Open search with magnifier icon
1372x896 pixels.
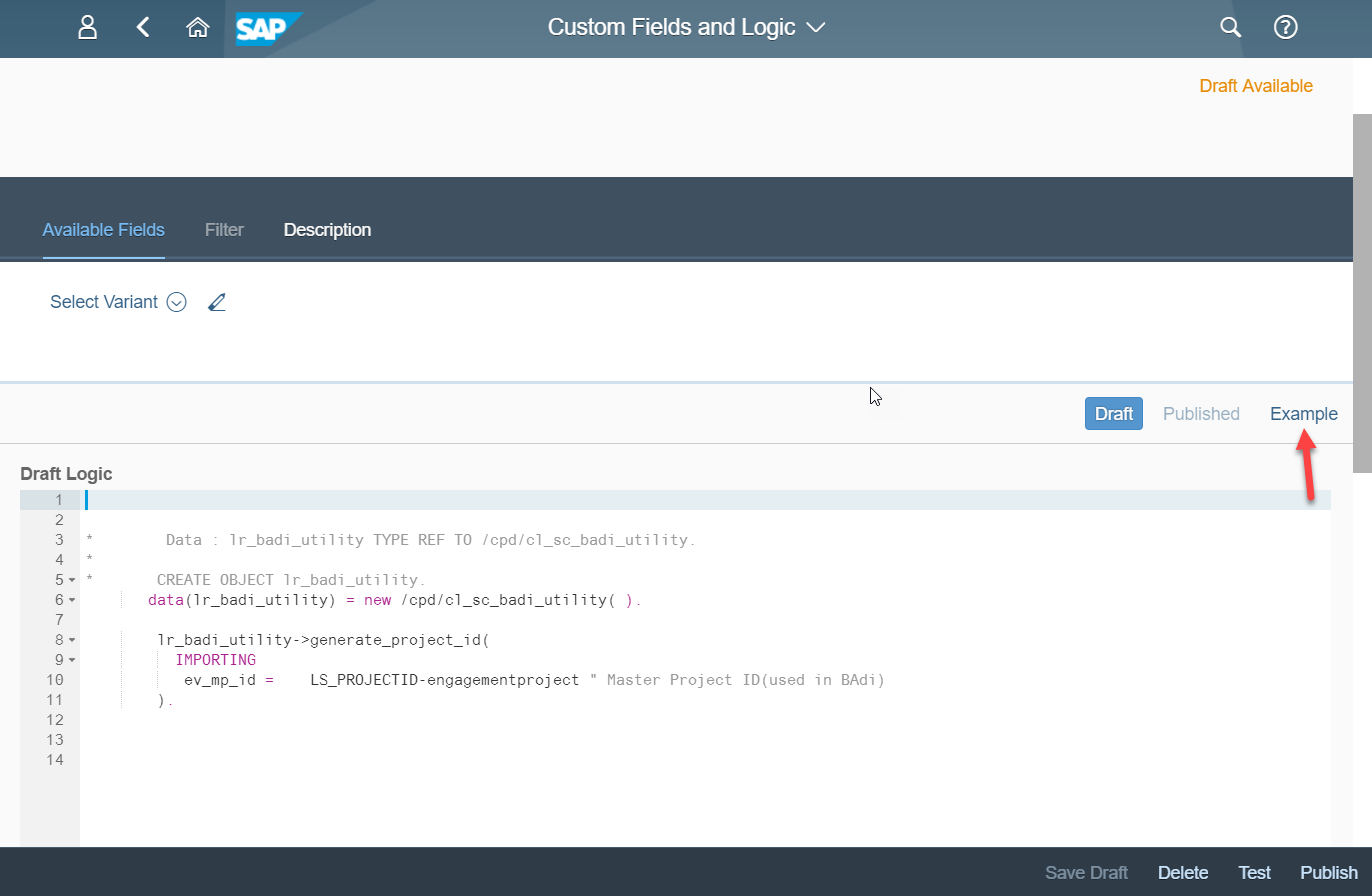click(1230, 28)
